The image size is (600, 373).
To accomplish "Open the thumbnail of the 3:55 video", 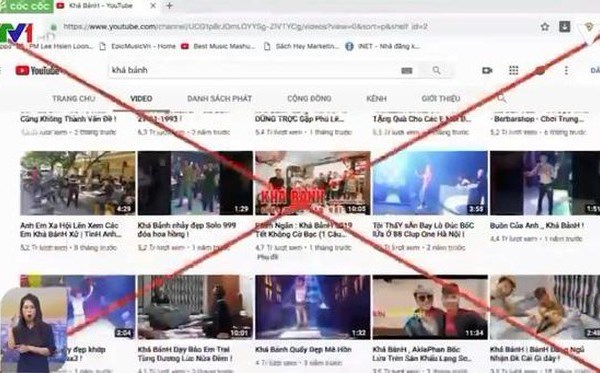I will (x=430, y=183).
